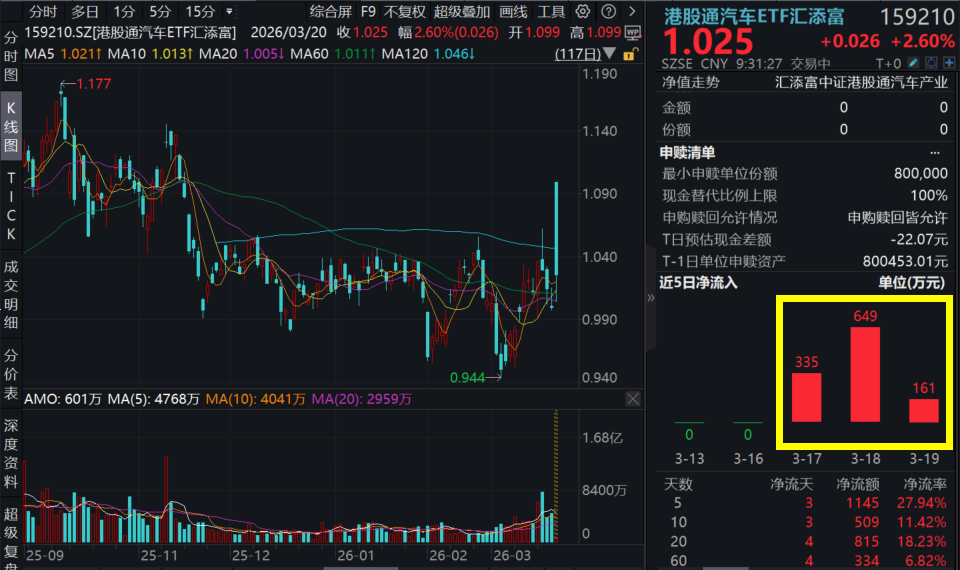Close the AMO volume sub-chart with X
The height and width of the screenshot is (570, 960).
pos(633,399)
